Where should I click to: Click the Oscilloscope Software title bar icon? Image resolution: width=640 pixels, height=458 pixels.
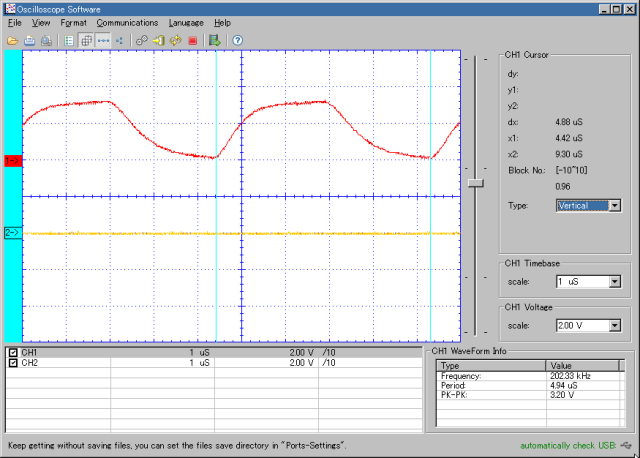tap(11, 9)
